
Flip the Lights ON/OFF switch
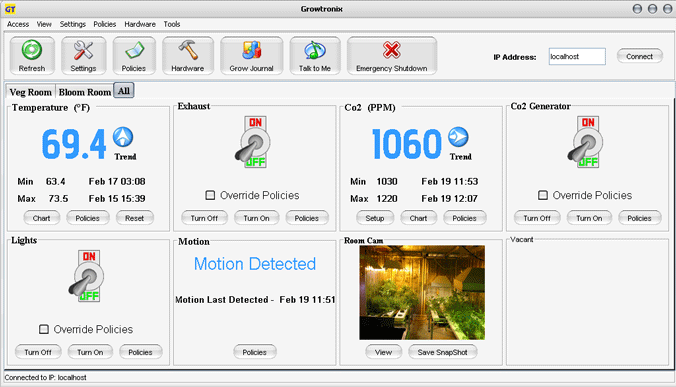88,276
